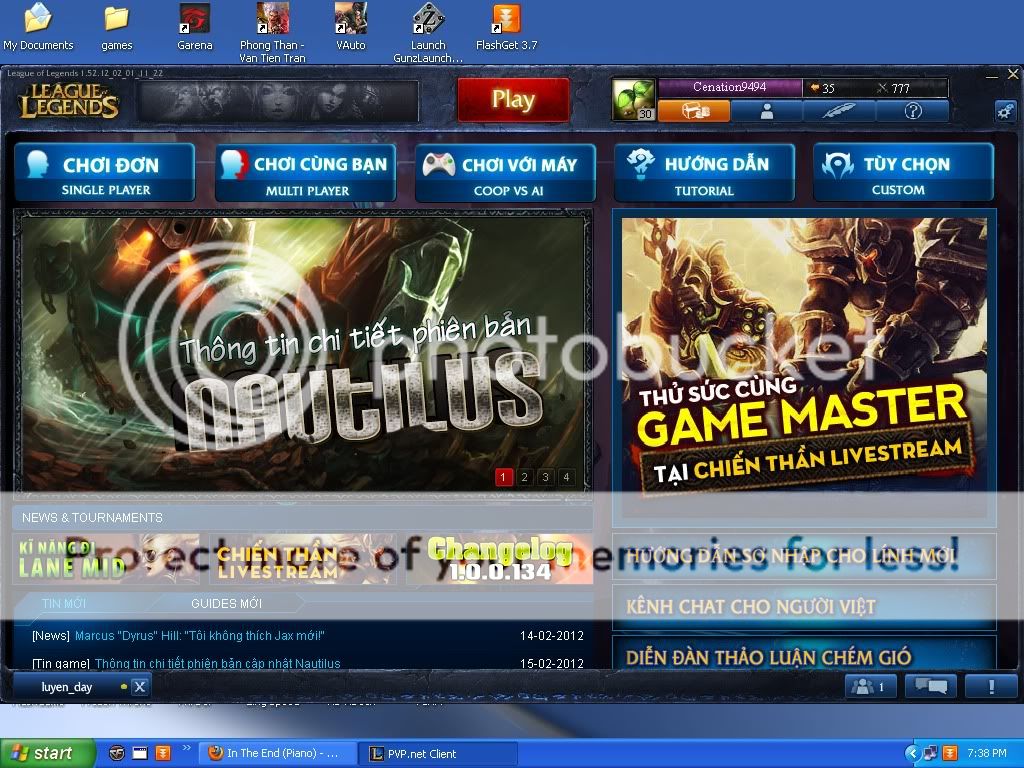Viewport: 1024px width, 768px height.
Task: Open the Kĩ Năng Đi Lane Mid thumbnail
Action: click(106, 559)
